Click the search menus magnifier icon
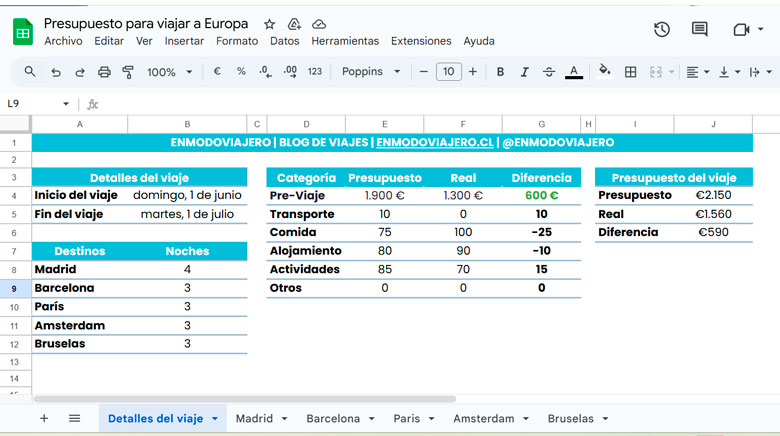 [30, 72]
